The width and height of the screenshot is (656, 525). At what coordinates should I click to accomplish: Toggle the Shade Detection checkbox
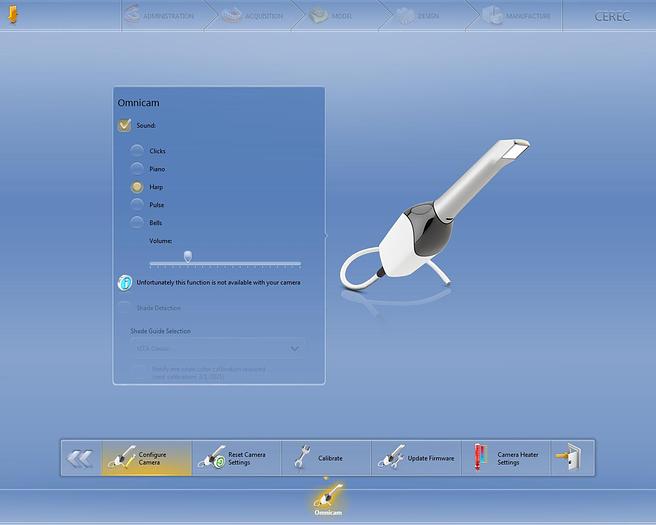124,308
